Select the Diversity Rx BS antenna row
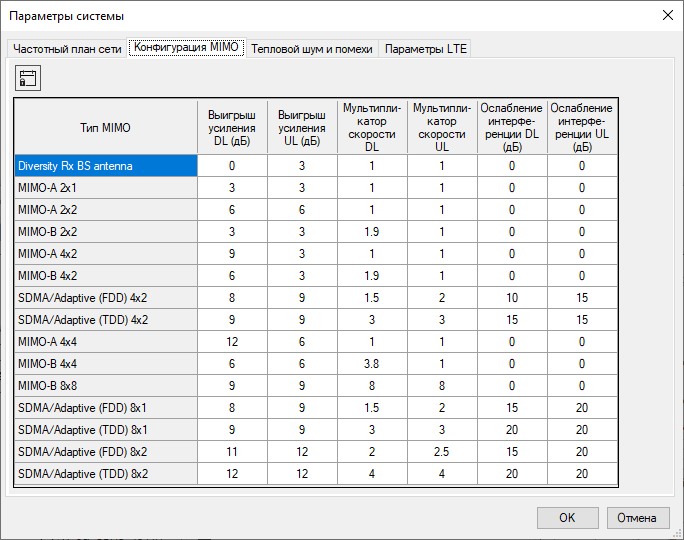The width and height of the screenshot is (684, 540). point(105,166)
